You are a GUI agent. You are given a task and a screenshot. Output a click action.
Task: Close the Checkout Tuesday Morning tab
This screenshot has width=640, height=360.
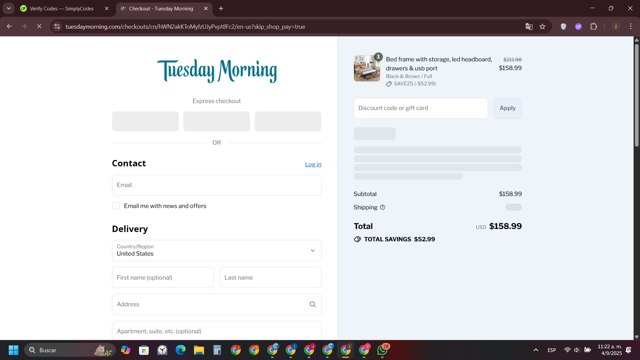(x=206, y=8)
